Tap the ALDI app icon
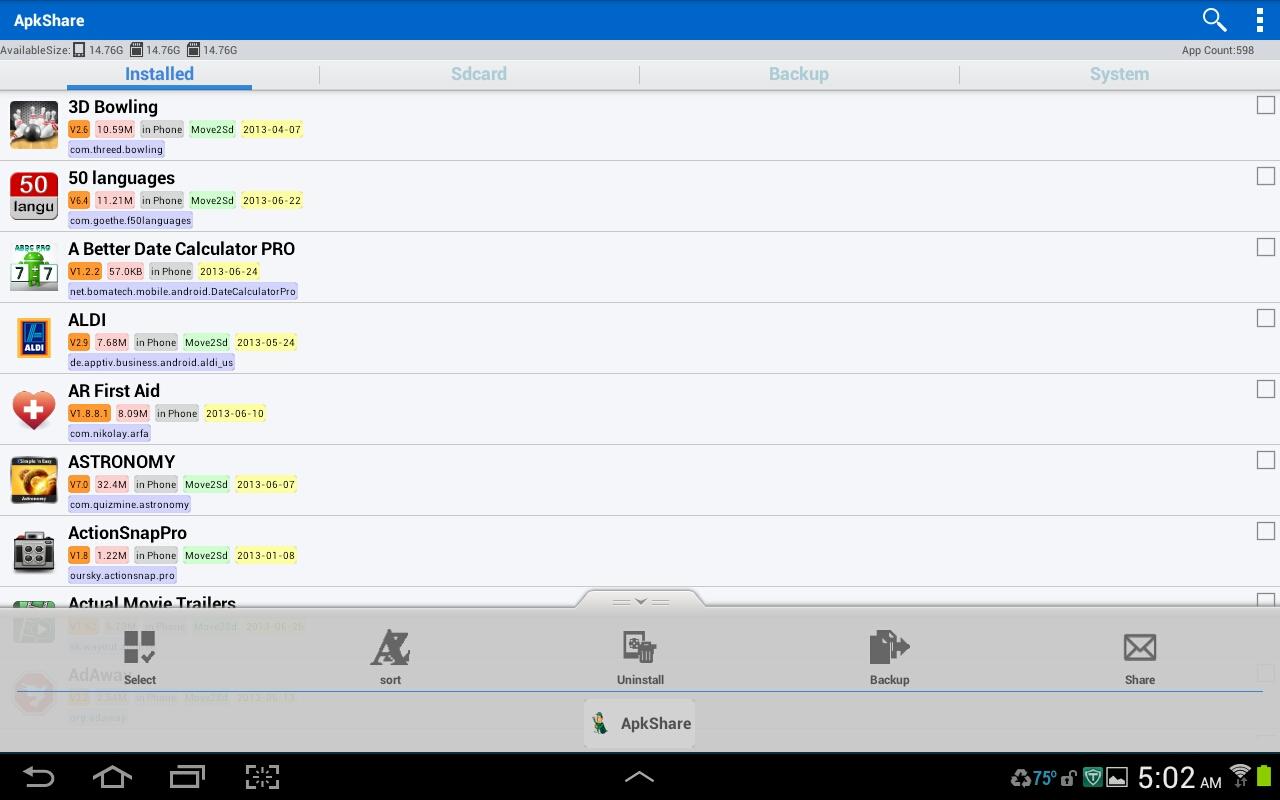The image size is (1280, 800). [x=34, y=338]
